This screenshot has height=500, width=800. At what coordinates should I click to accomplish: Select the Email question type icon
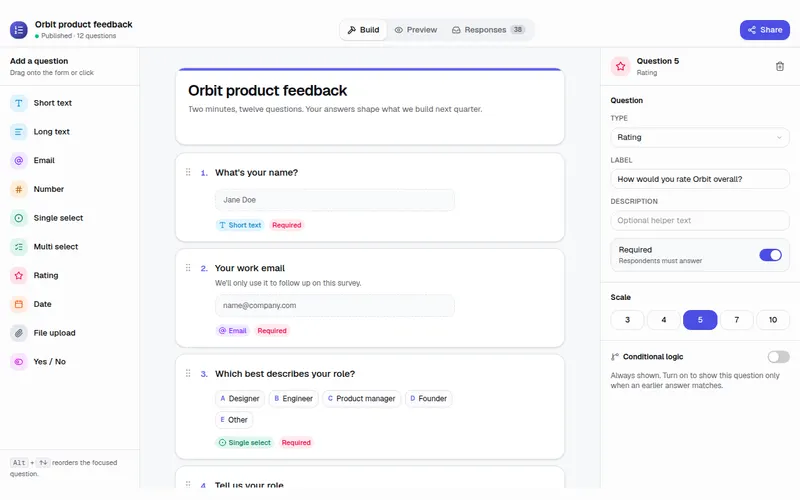point(18,160)
